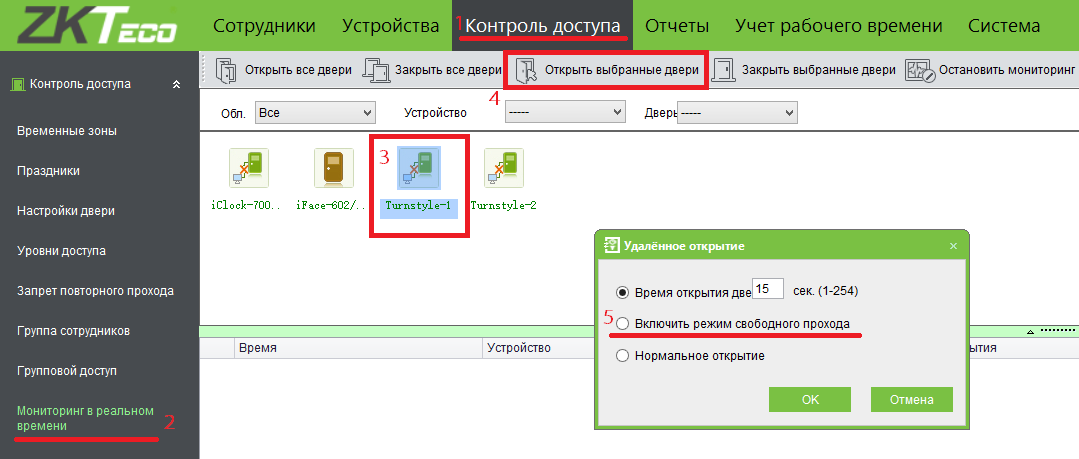
Task: Open Праздники in sidebar
Action: [48, 171]
